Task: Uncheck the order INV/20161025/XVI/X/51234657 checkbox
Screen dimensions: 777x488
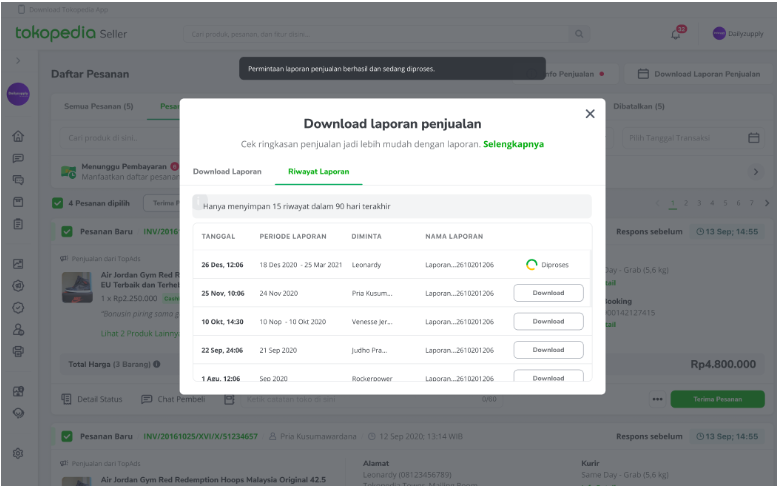Action: click(67, 436)
